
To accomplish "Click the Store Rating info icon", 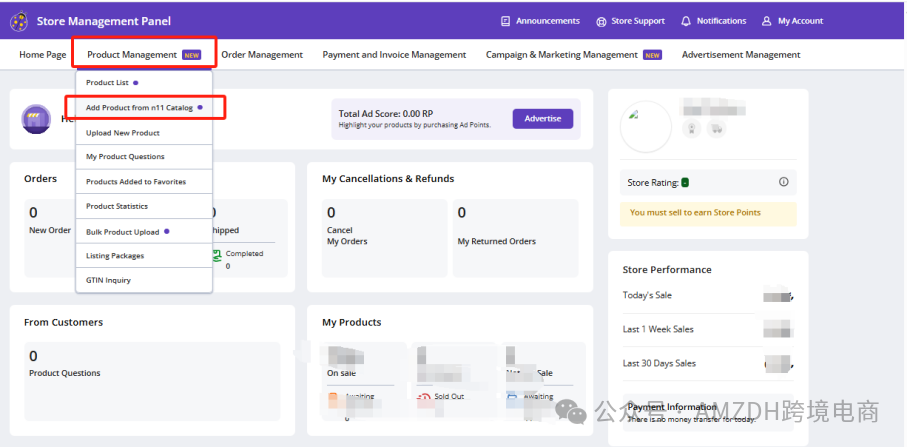I will pos(783,182).
